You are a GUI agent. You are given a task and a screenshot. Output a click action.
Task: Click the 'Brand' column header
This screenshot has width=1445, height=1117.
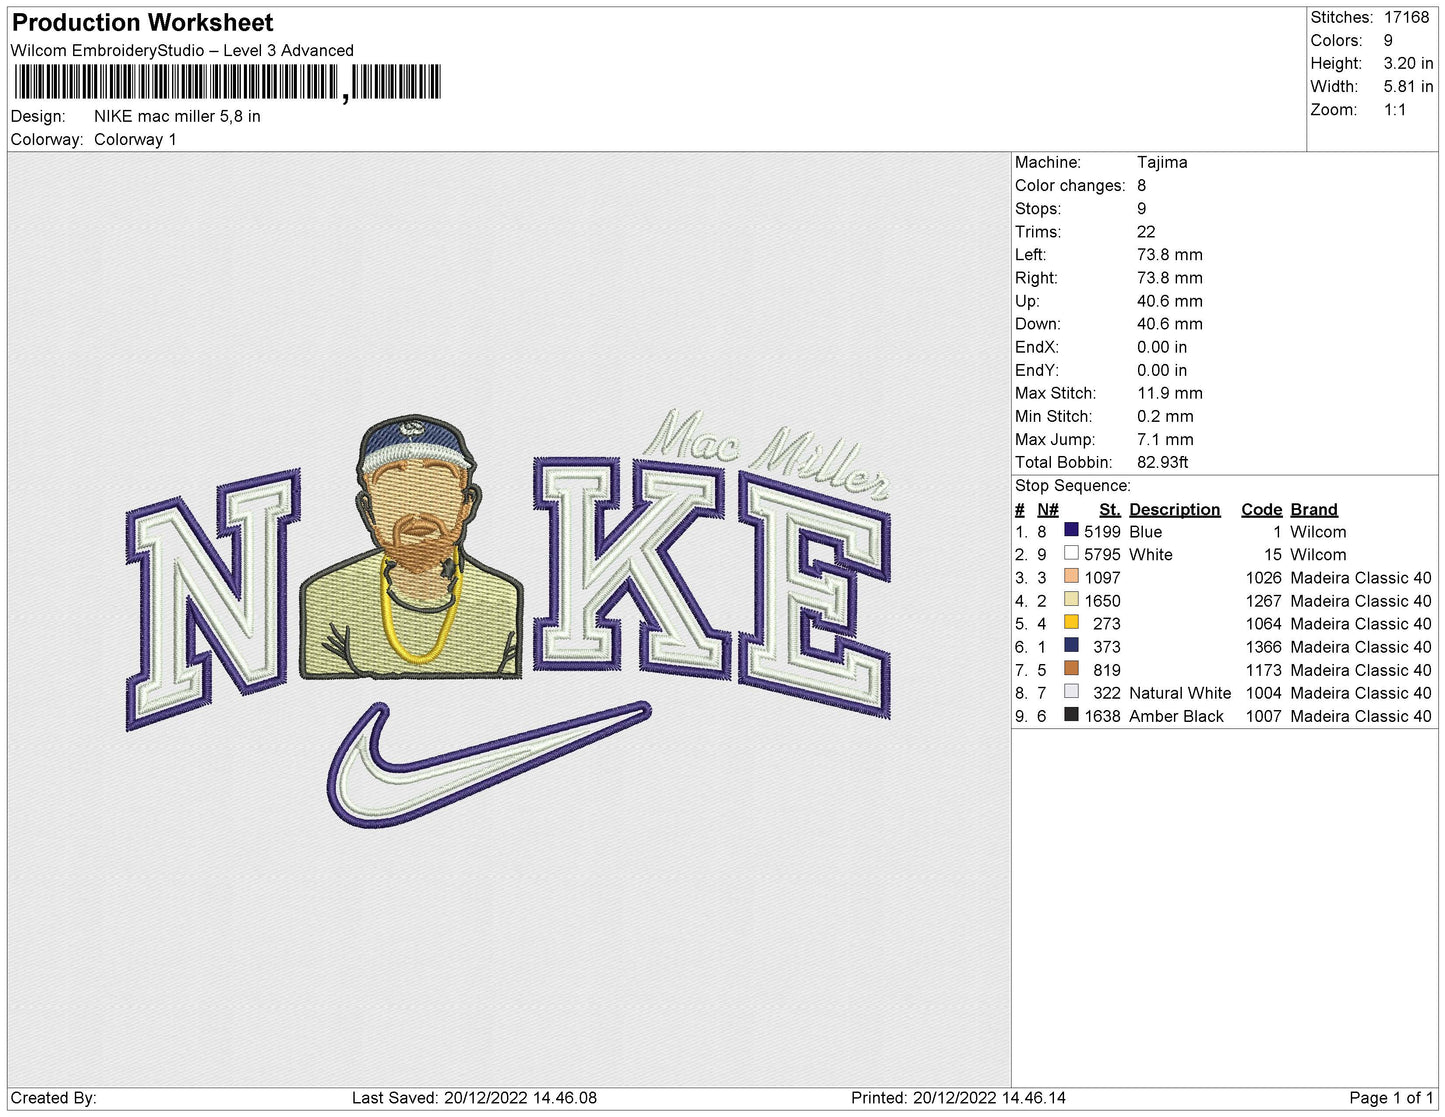coord(1314,509)
